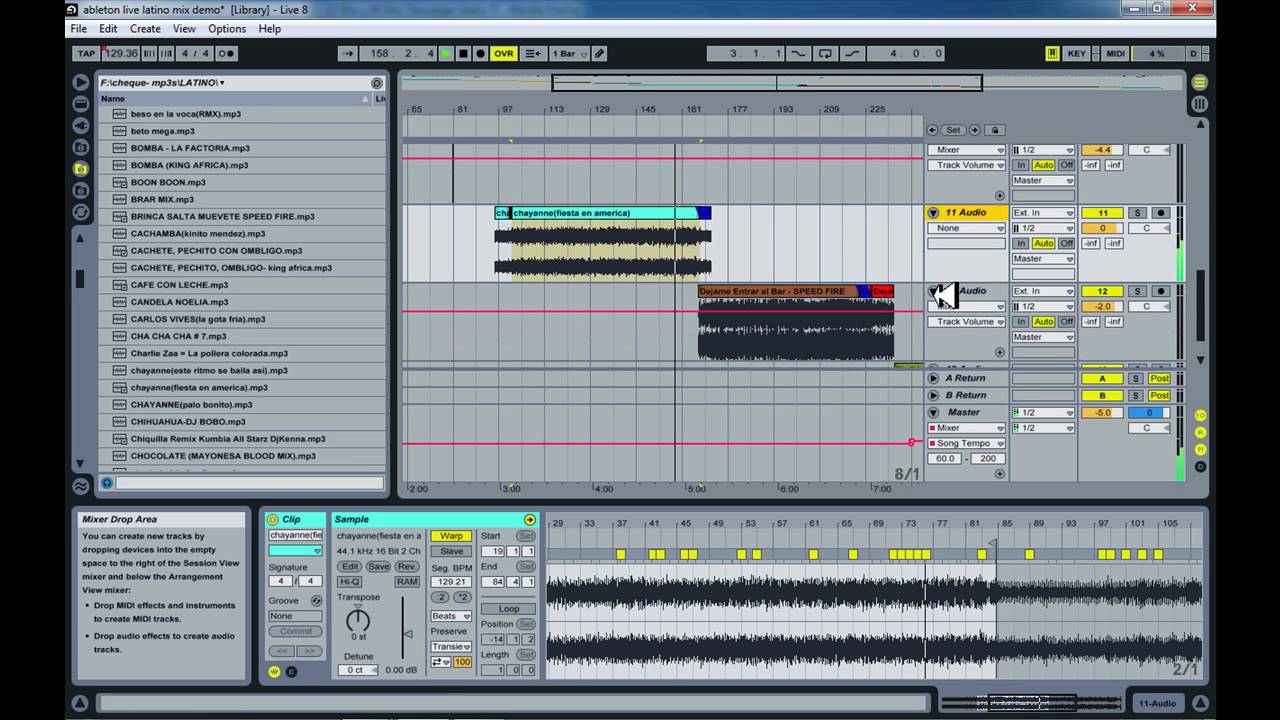Expand the B Return track
The image size is (1280, 720).
tap(933, 395)
